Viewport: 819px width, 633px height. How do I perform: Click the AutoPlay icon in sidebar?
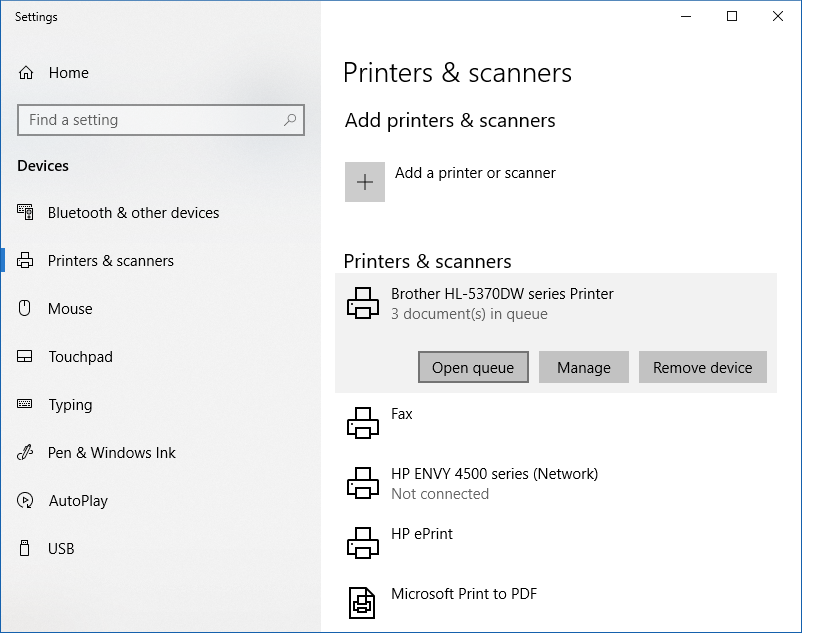[x=26, y=501]
